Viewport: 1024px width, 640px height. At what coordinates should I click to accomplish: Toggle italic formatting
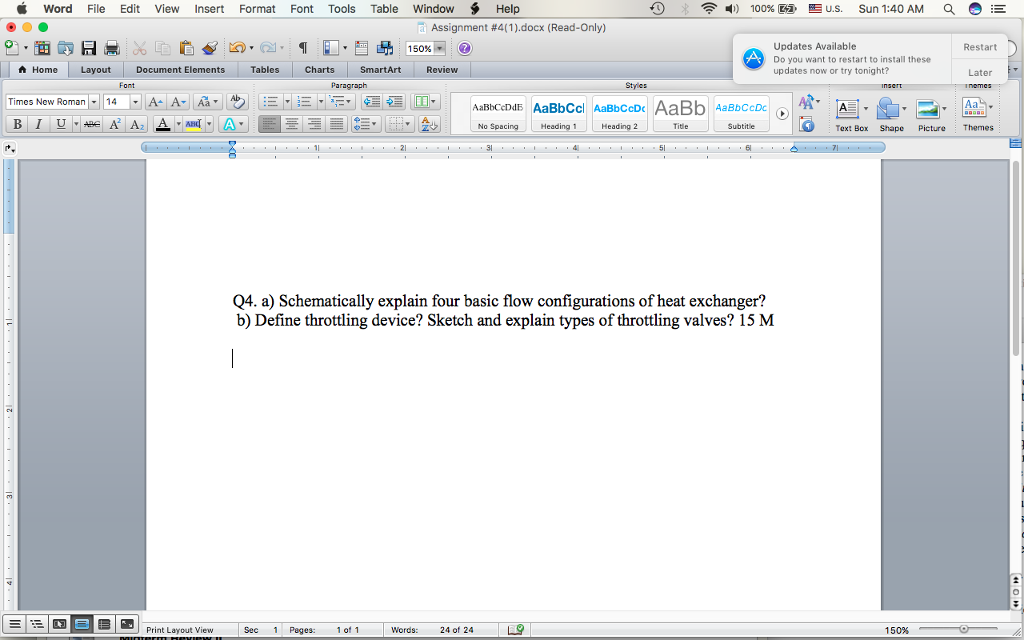coord(38,124)
